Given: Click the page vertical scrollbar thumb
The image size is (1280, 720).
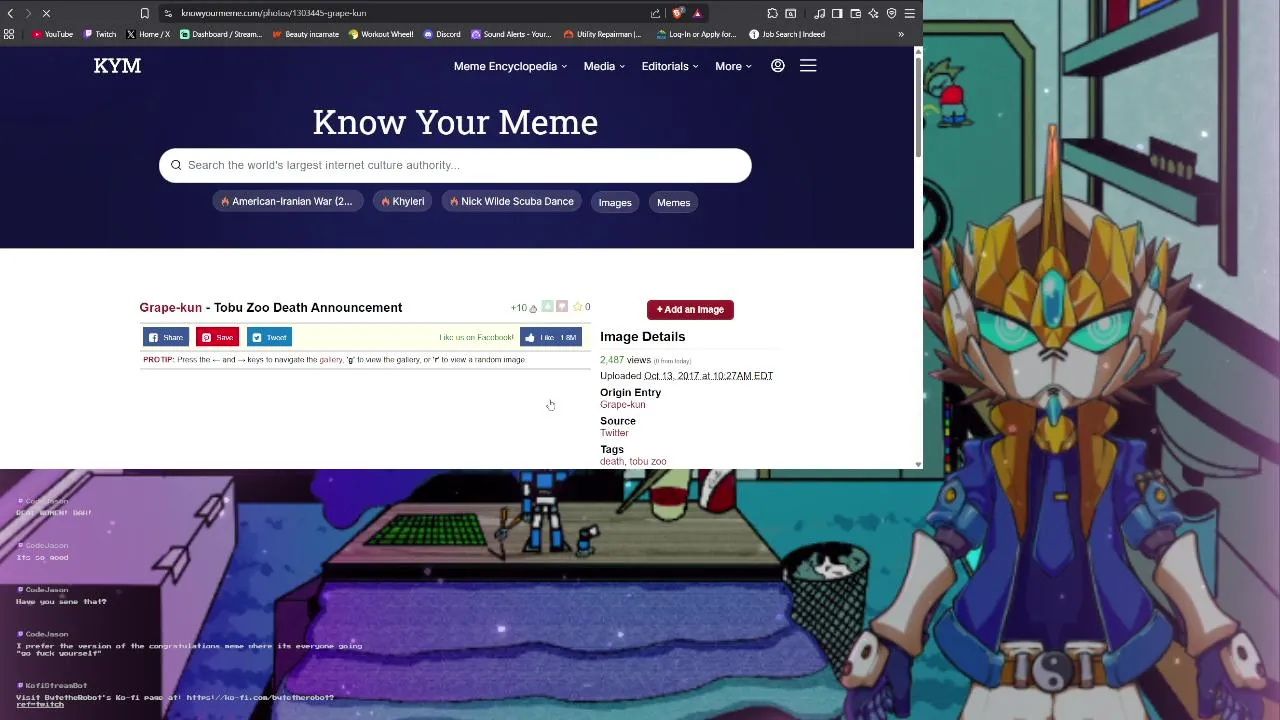Looking at the screenshot, I should point(918,107).
